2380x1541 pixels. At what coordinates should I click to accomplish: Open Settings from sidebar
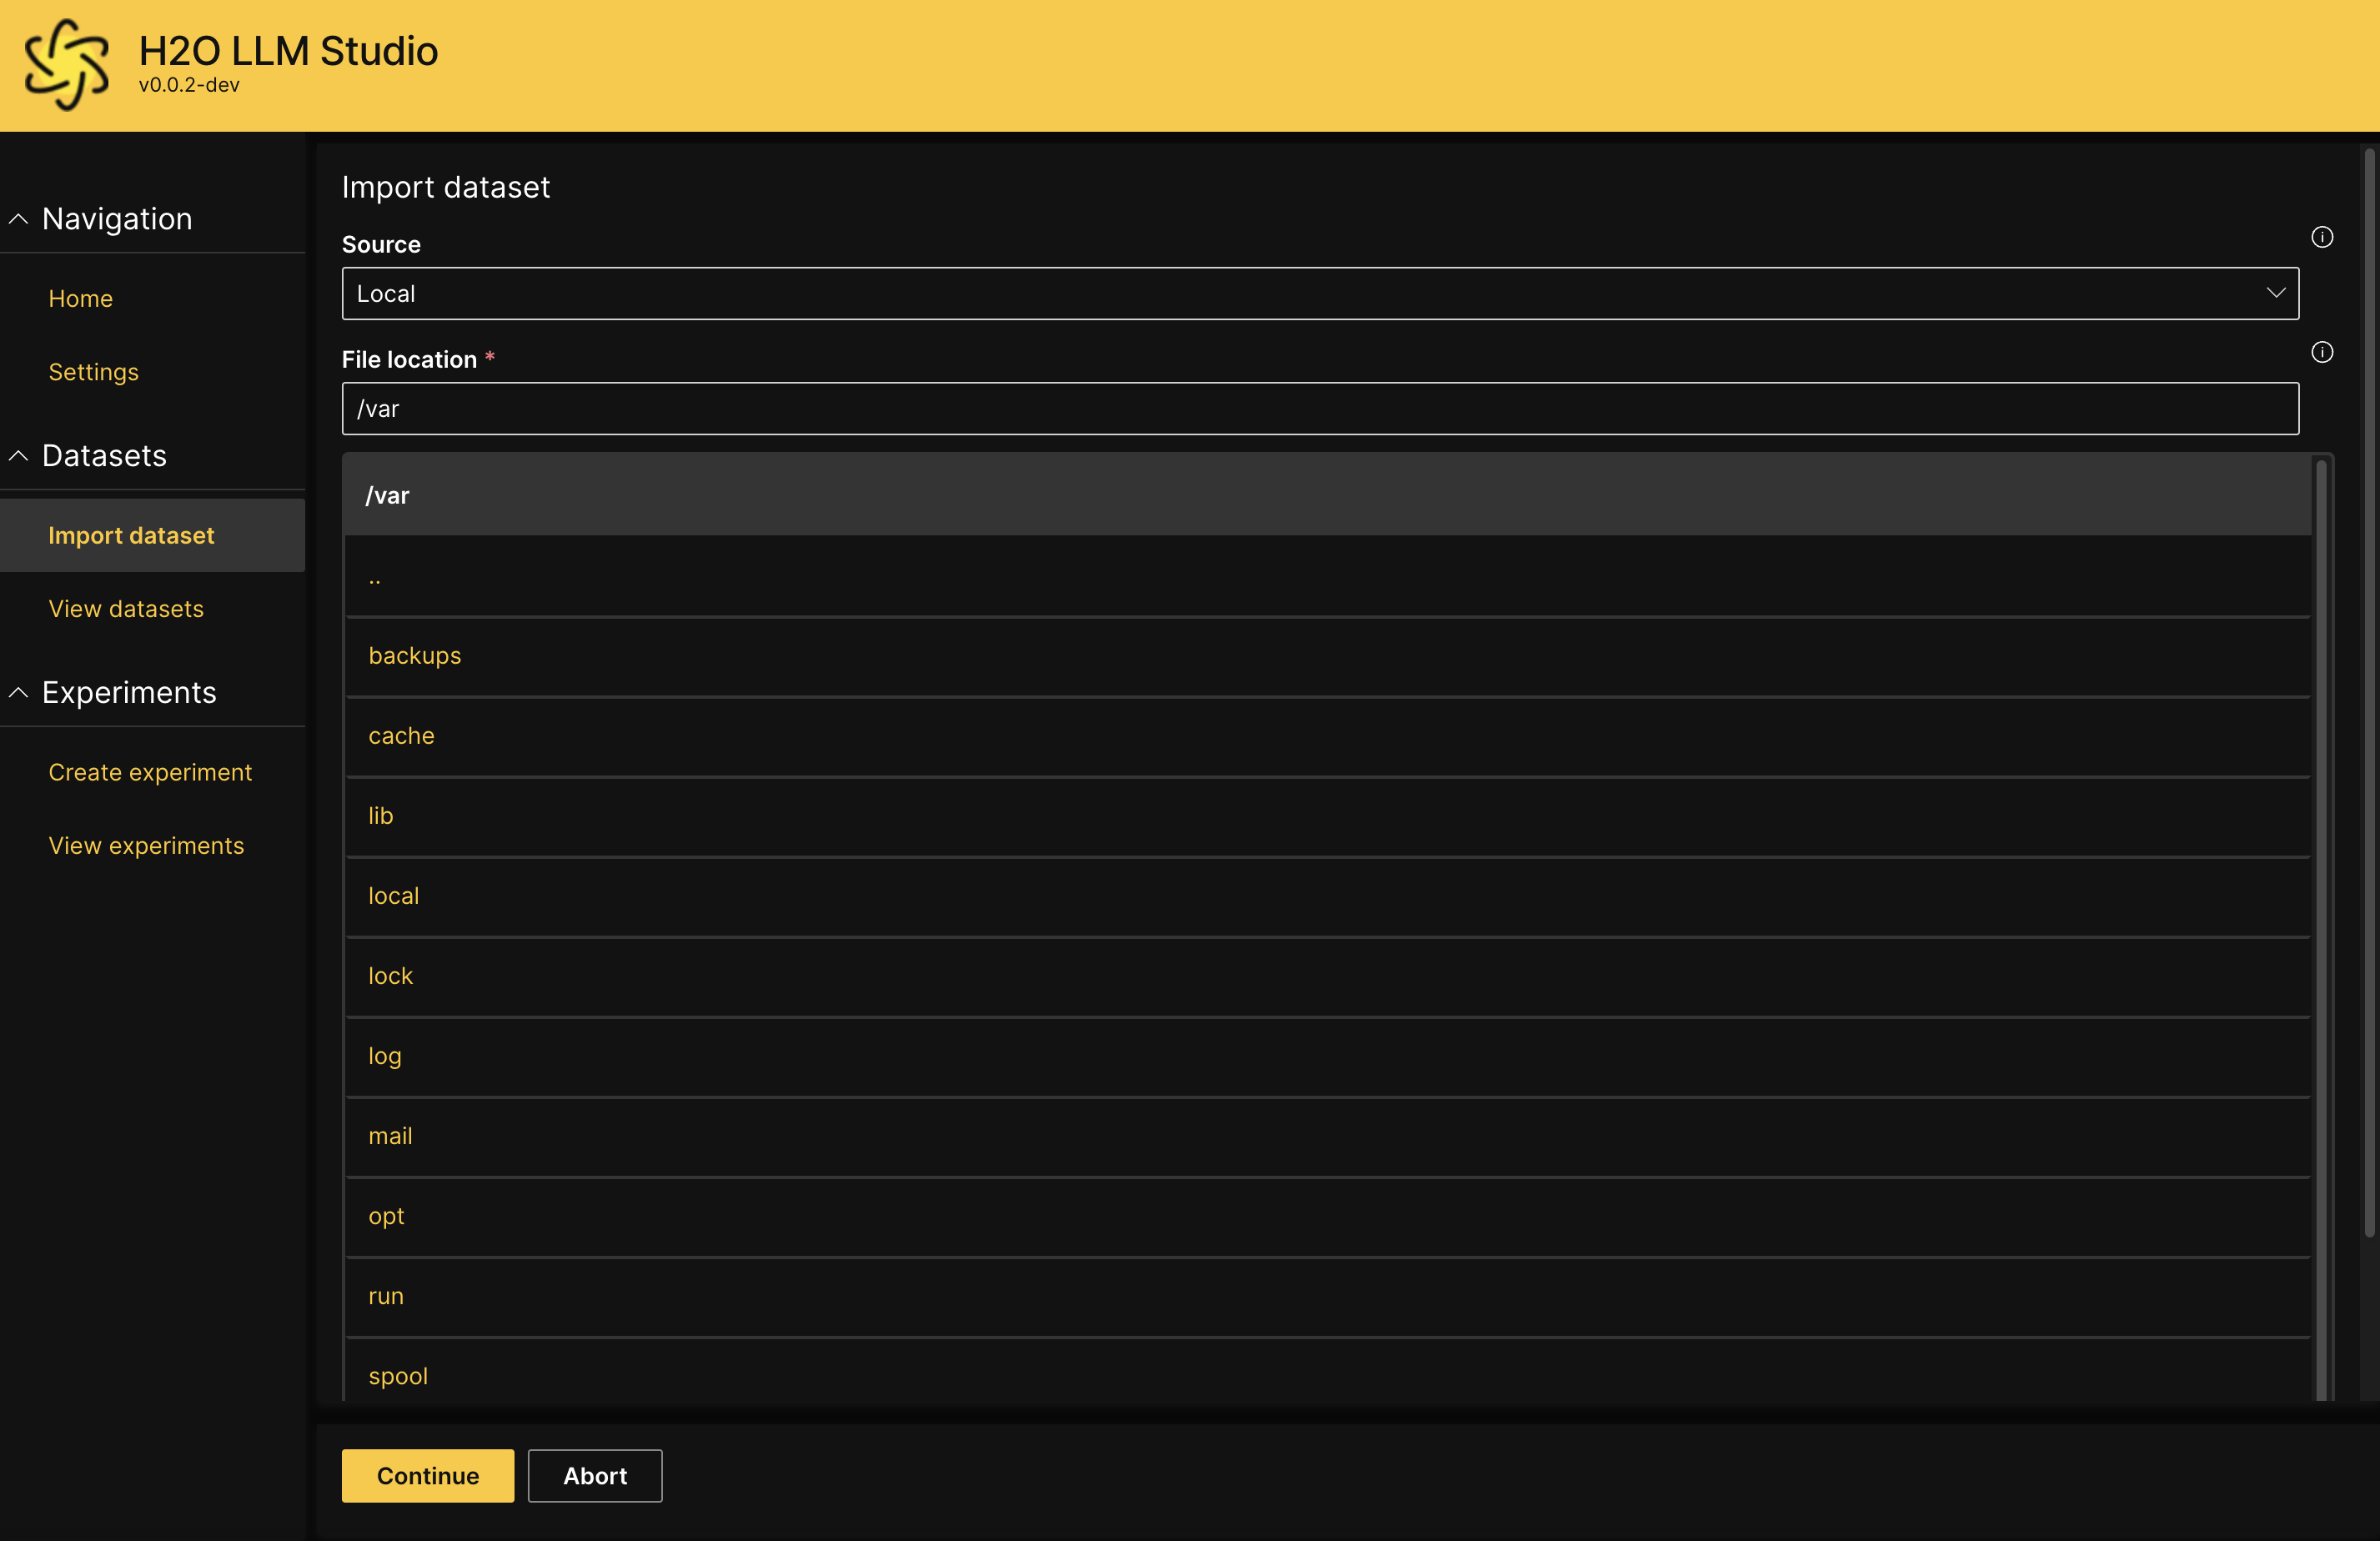point(93,372)
